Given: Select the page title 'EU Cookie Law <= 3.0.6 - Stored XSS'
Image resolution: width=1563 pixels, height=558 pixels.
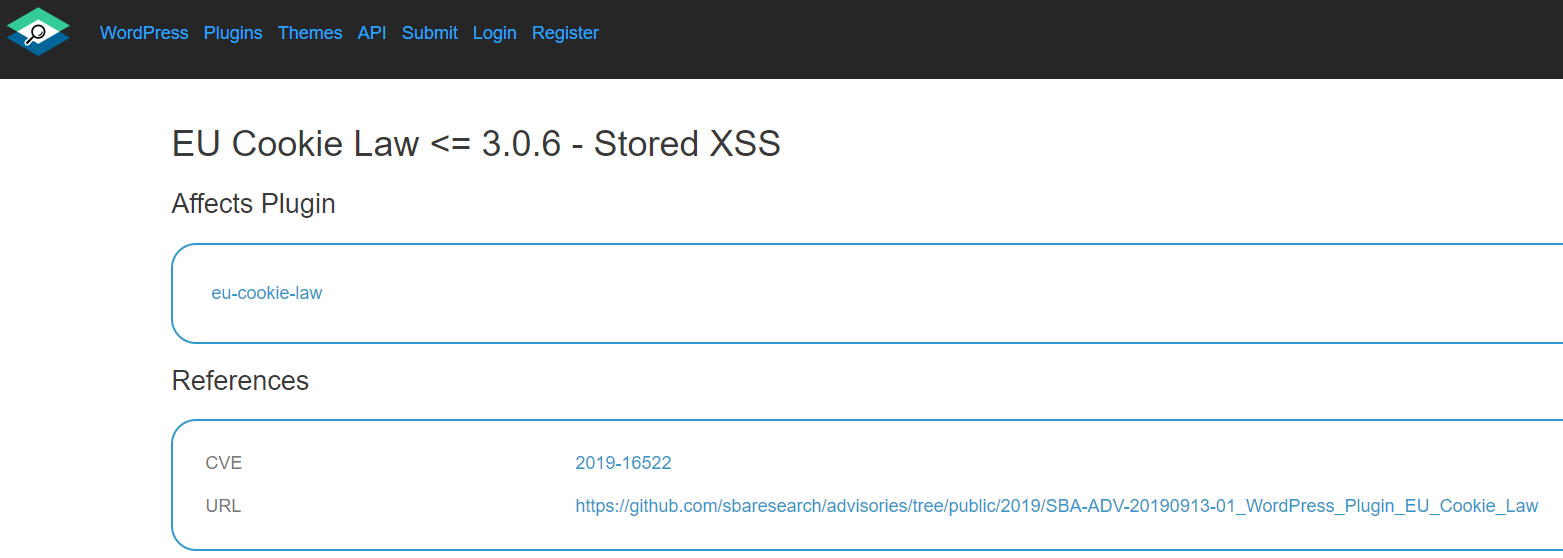Looking at the screenshot, I should [x=476, y=144].
